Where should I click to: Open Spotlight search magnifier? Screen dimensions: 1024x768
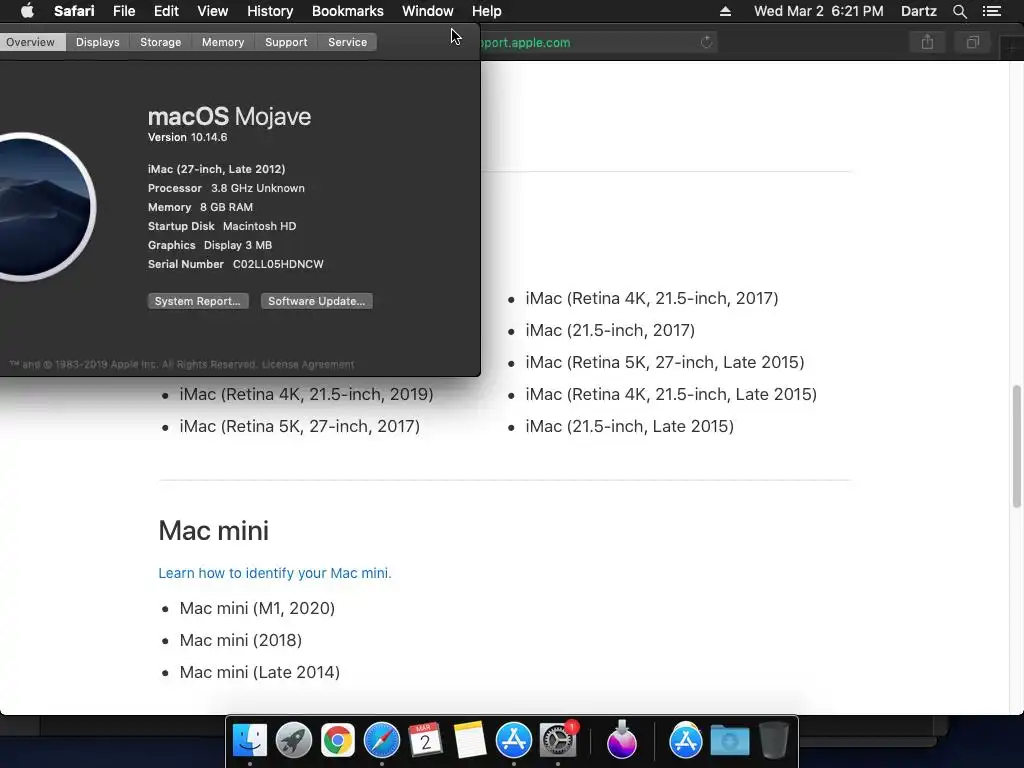pos(959,11)
